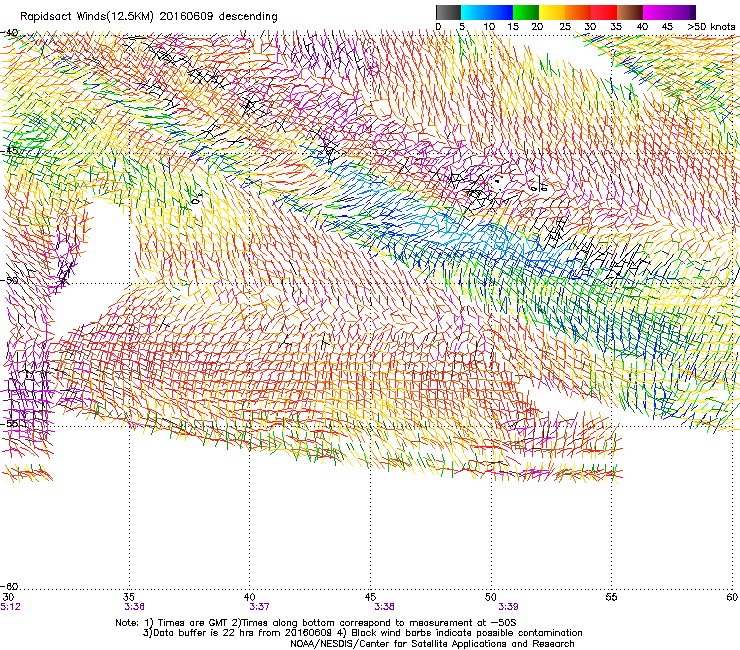Click the purple '3:37' pass time
The image size is (740, 650).
pos(259,607)
